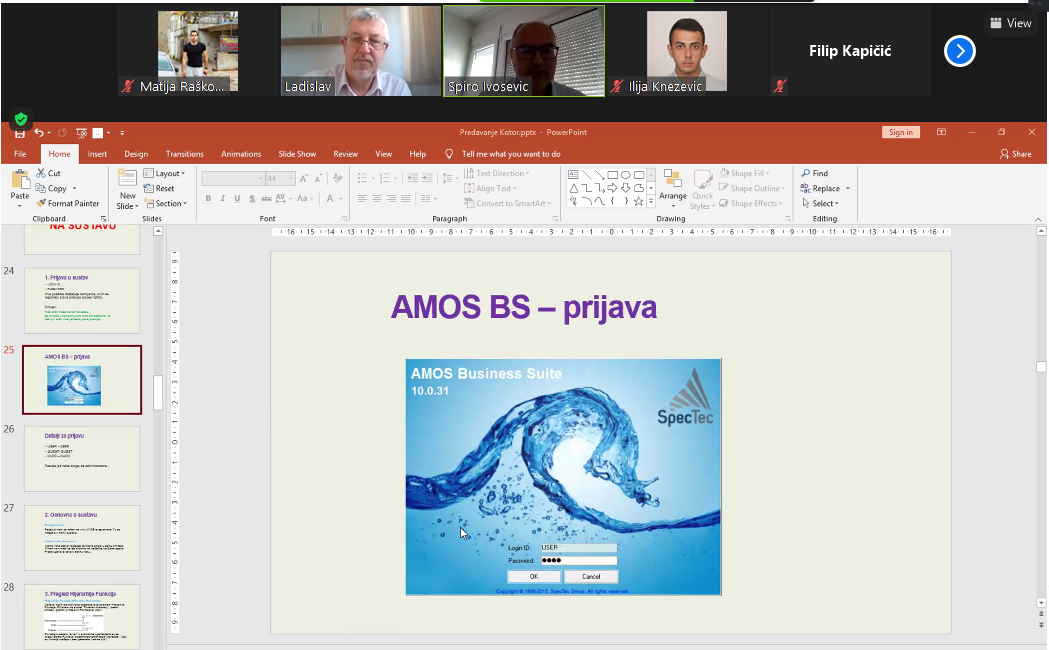Open the File tab
Image resolution: width=1049 pixels, height=650 pixels.
click(20, 154)
